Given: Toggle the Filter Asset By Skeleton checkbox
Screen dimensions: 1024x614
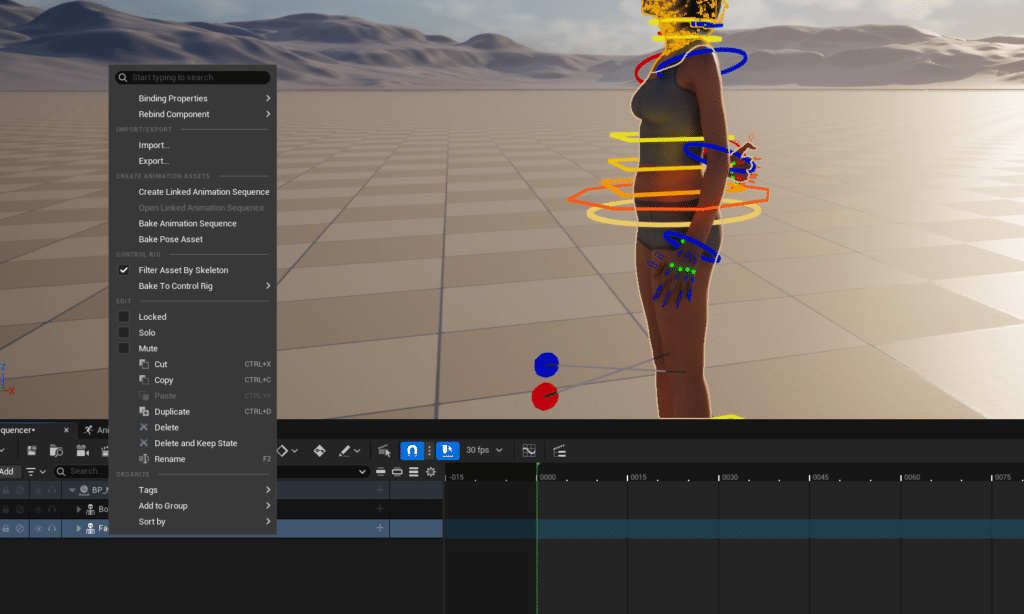Looking at the screenshot, I should [x=123, y=270].
